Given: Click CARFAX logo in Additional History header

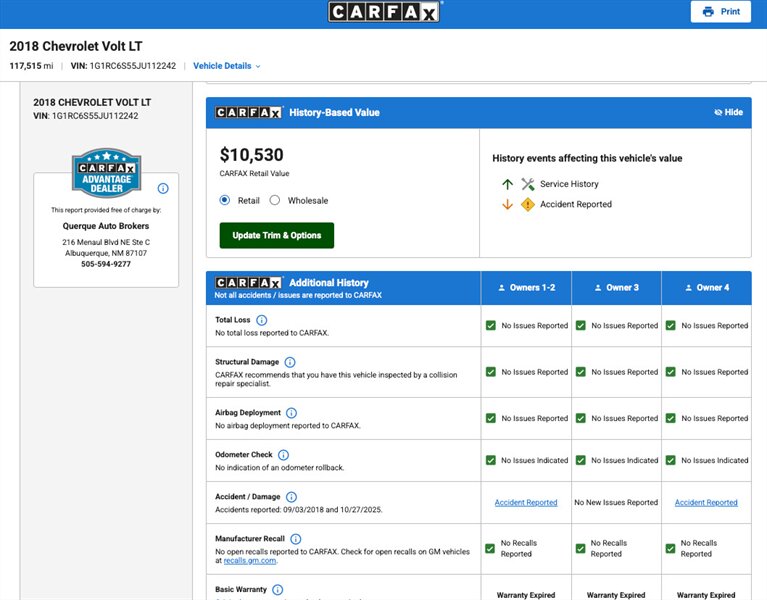Looking at the screenshot, I should [x=248, y=283].
